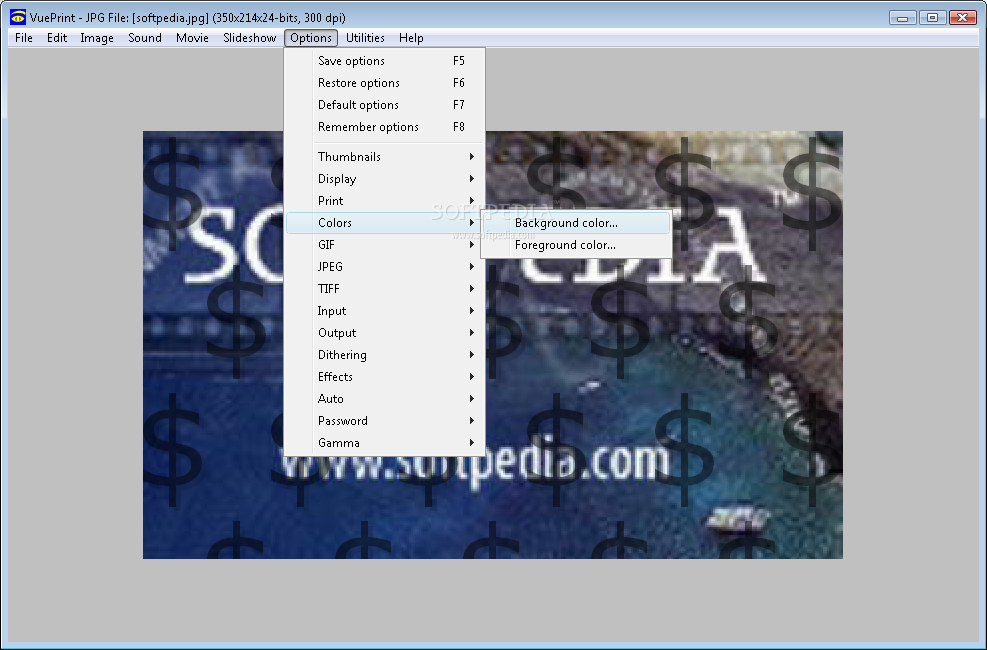The height and width of the screenshot is (650, 987).
Task: Open the Movie menu
Action: pos(192,38)
